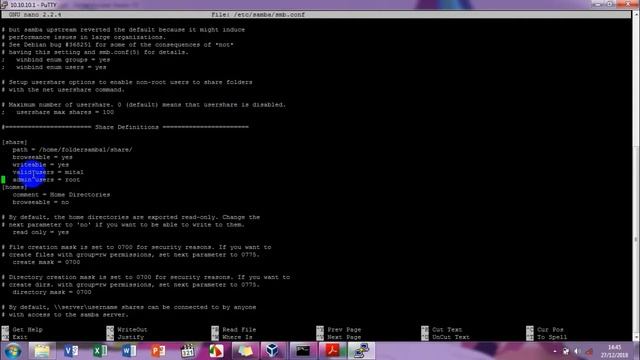
Task: Click the writeable = yes line
Action: coord(40,164)
